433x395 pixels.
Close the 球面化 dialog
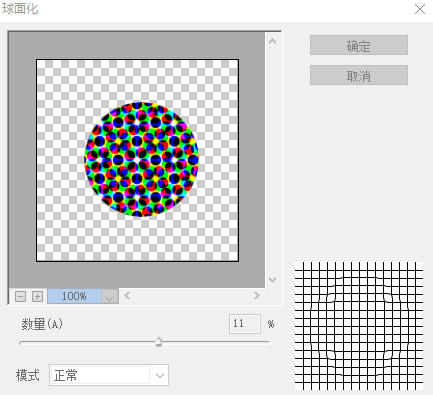tap(420, 9)
